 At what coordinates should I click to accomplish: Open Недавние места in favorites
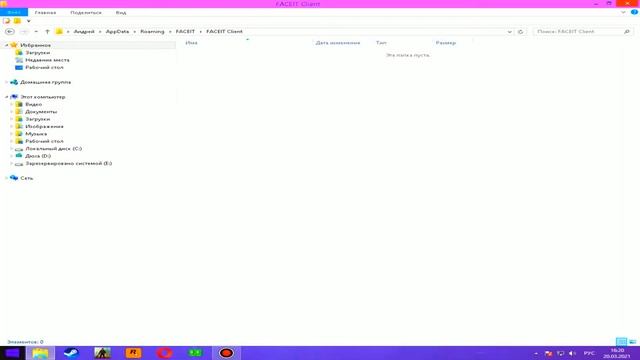[47, 60]
